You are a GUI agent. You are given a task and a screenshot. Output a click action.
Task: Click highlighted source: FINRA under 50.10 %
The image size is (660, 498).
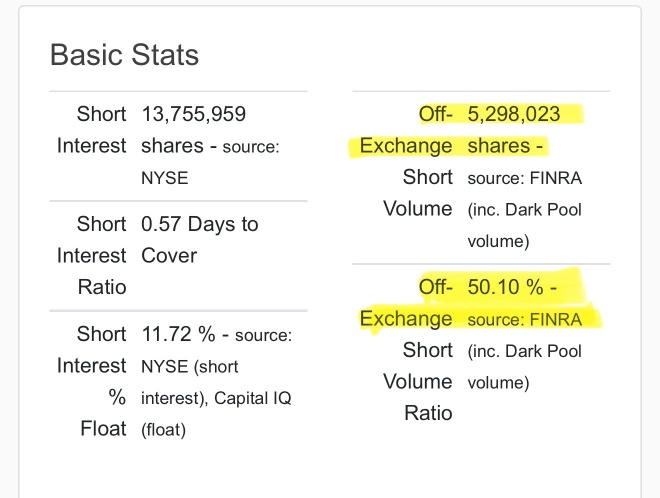[524, 320]
